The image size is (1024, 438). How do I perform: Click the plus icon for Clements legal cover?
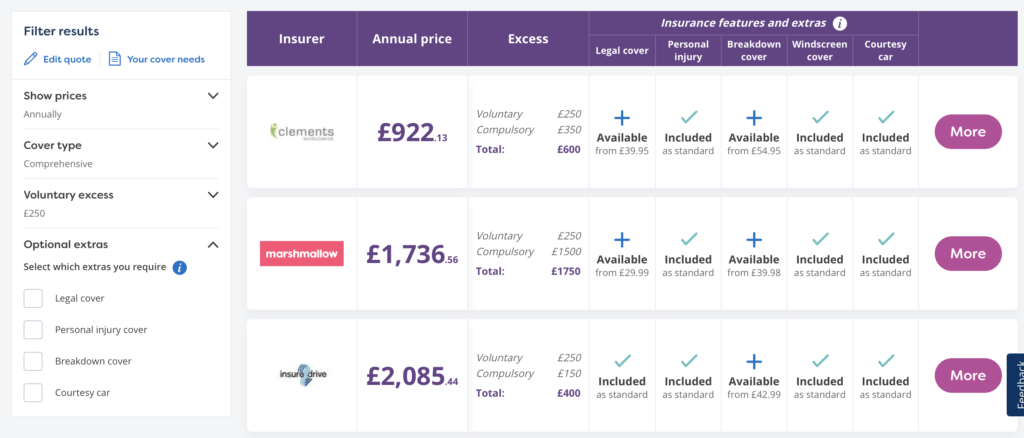coord(622,118)
